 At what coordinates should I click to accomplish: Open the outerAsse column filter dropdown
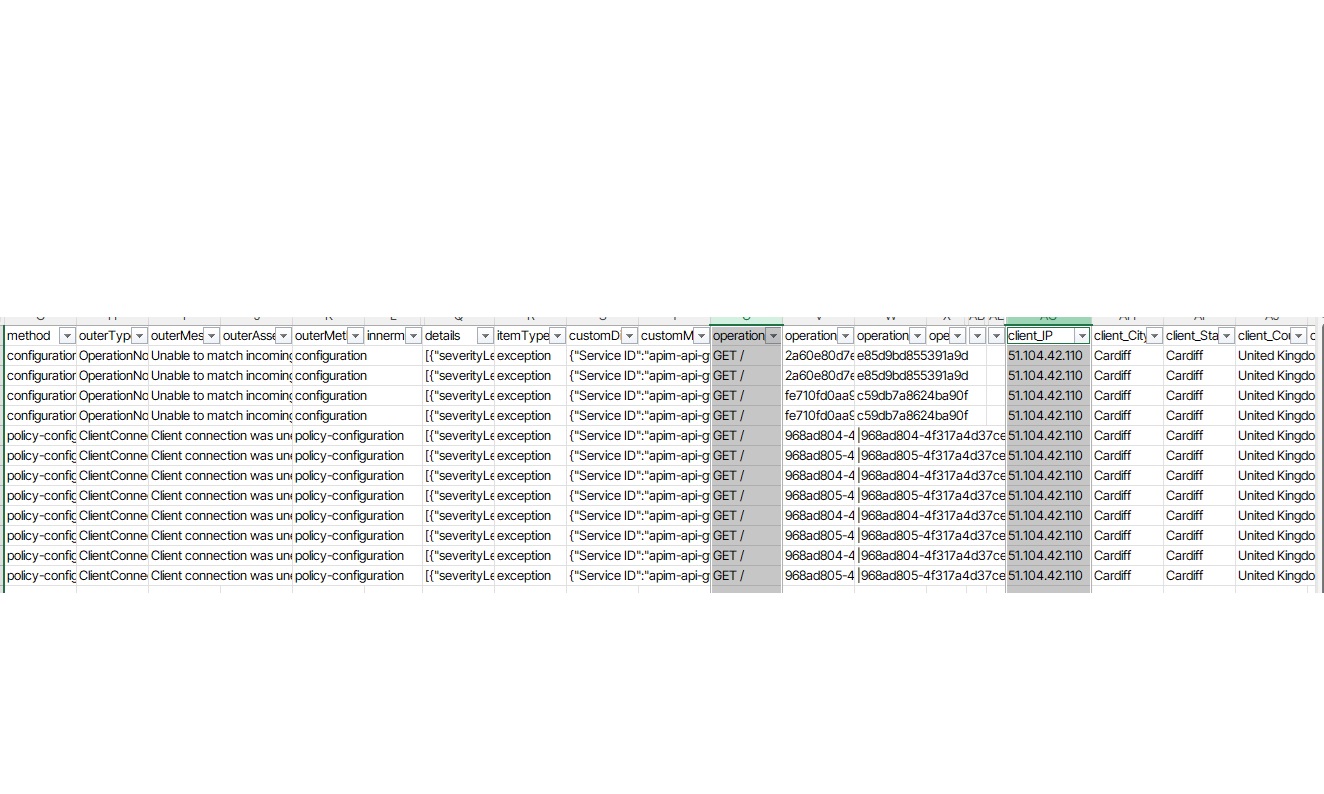point(283,336)
